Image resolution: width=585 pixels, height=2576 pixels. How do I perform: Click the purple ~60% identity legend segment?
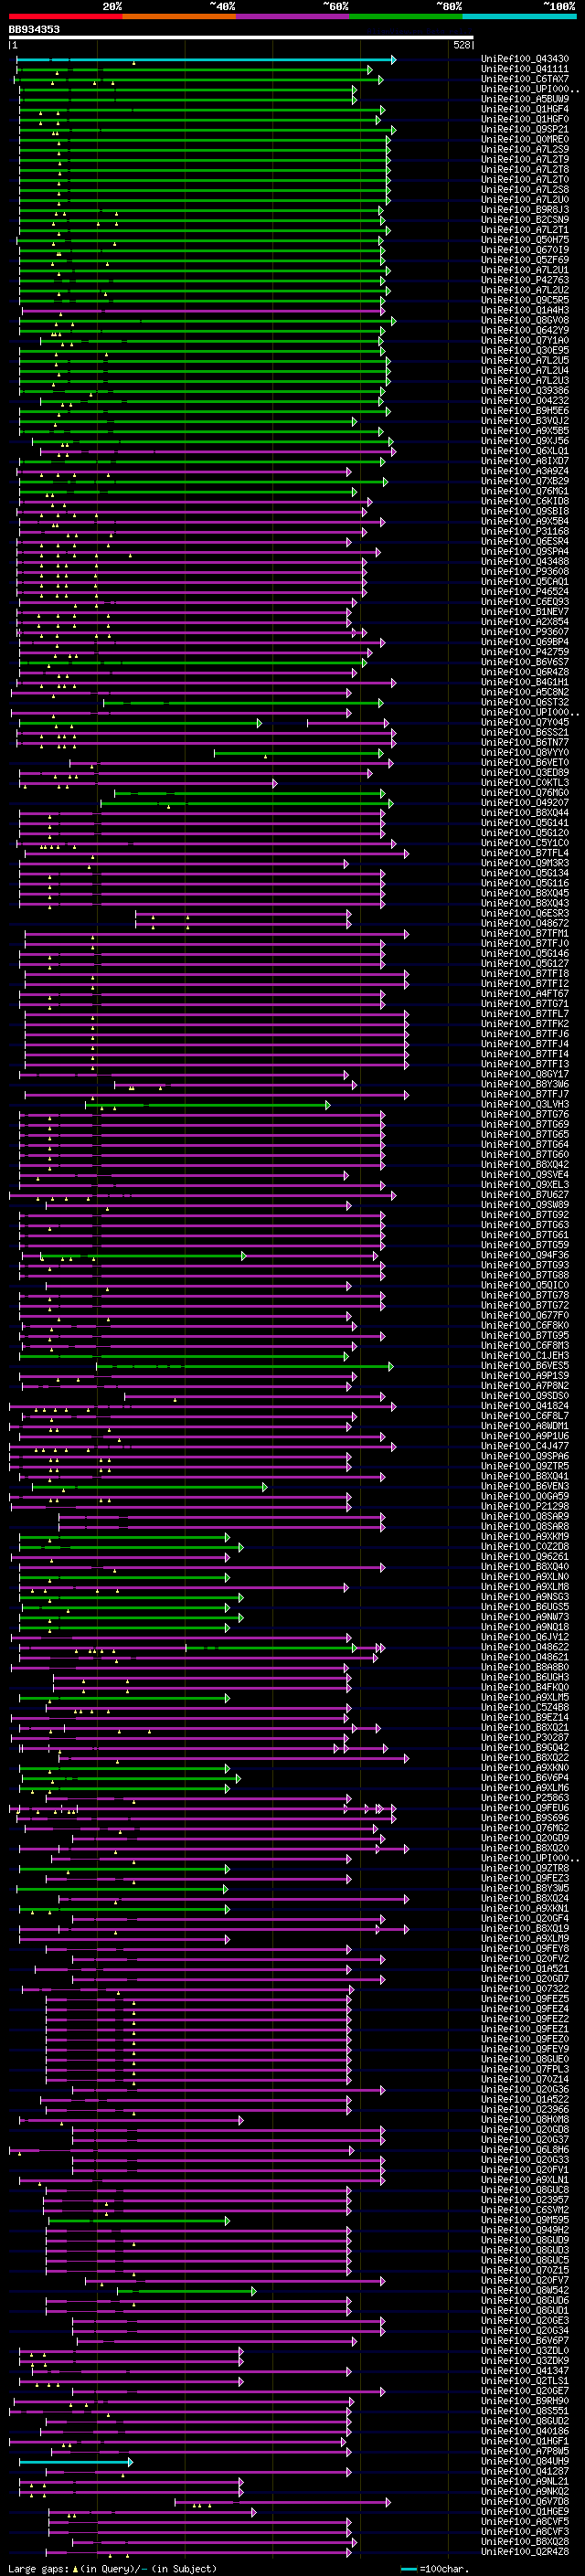293,16
